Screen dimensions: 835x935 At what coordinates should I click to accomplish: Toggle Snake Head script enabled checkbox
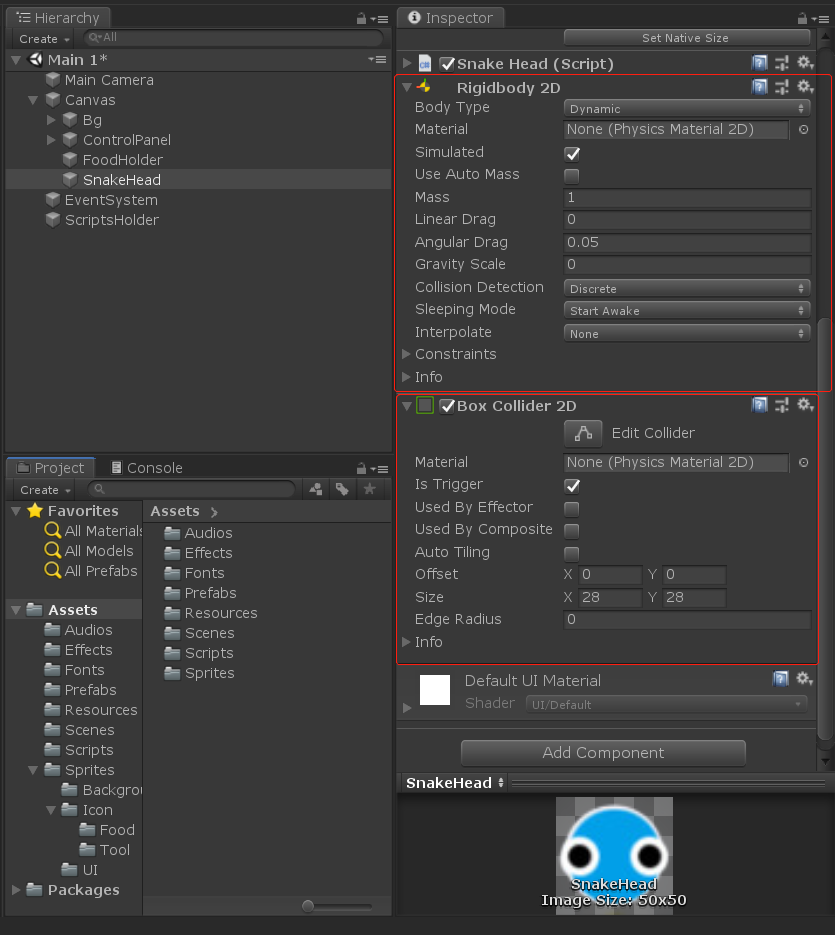(447, 64)
